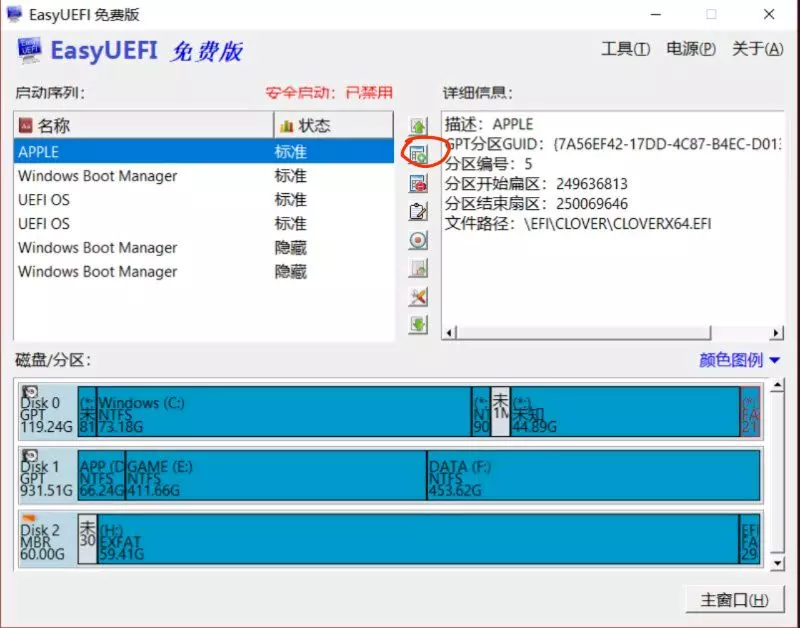
Task: Click the create new boot entry icon
Action: pos(418,154)
